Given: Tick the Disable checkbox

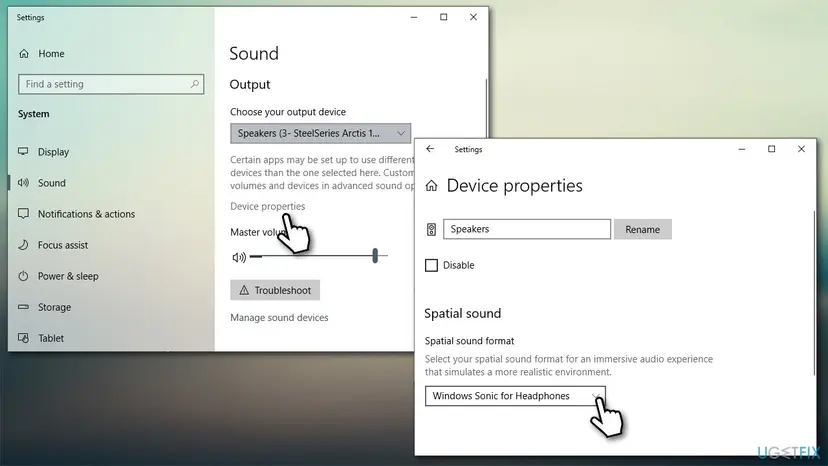Looking at the screenshot, I should tap(431, 265).
